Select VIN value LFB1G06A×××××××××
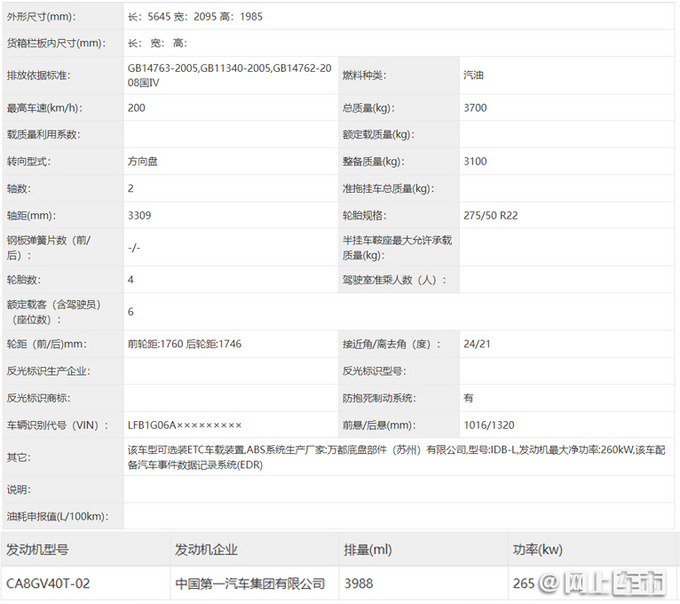Screen dimensions: 680x604 click(x=184, y=425)
